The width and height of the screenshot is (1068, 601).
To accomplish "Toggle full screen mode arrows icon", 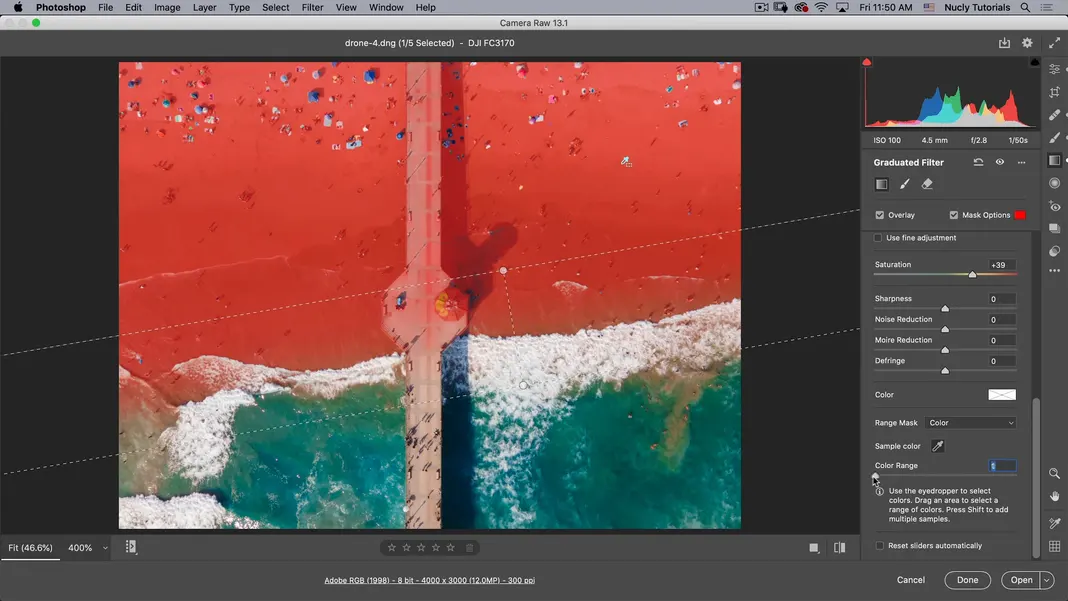I will click(1054, 43).
